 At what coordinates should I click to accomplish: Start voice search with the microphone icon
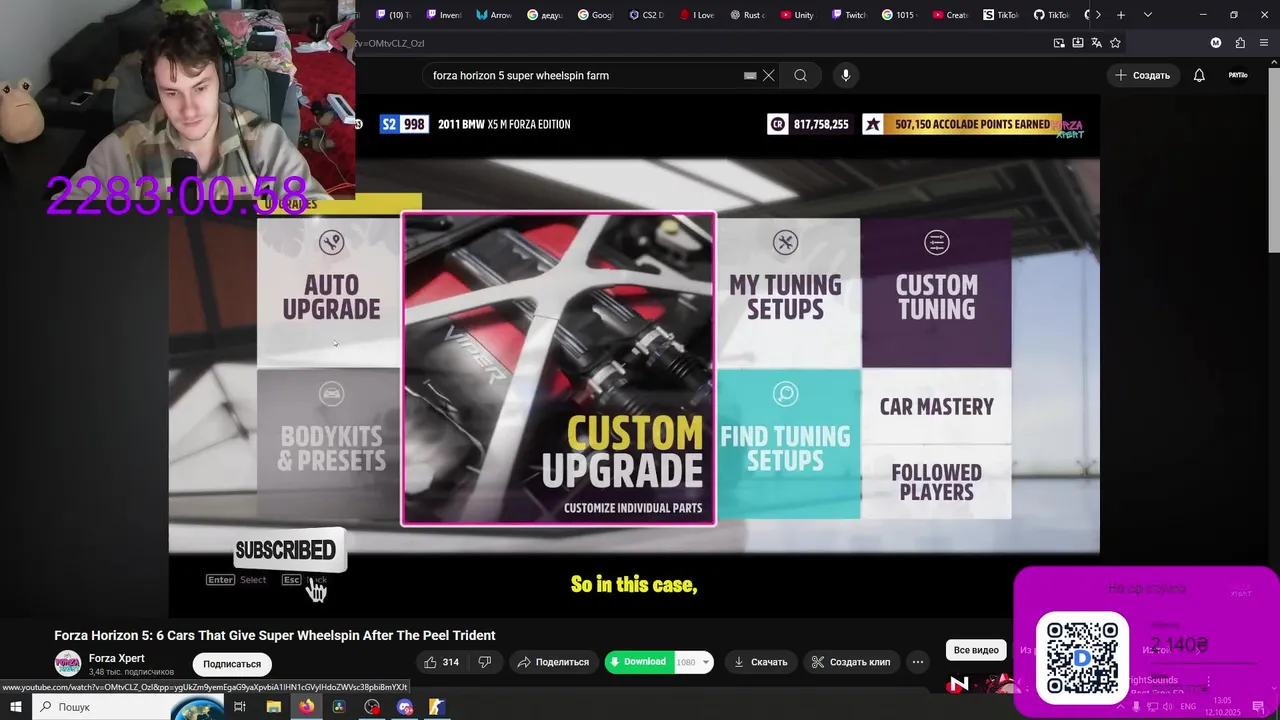coord(845,75)
